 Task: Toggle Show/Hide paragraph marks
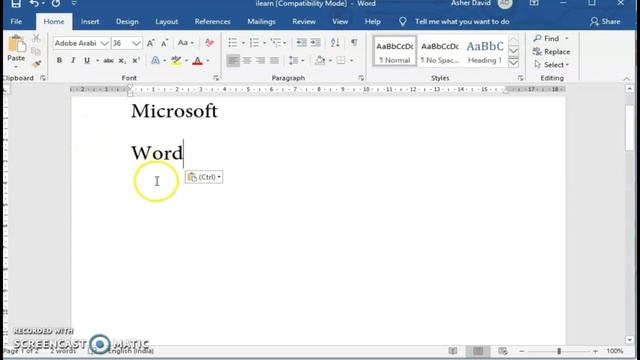pos(354,42)
